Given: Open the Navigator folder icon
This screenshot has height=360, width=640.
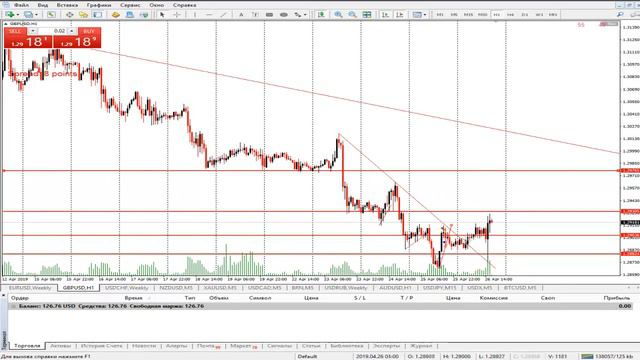Looking at the screenshot, I should [83, 15].
